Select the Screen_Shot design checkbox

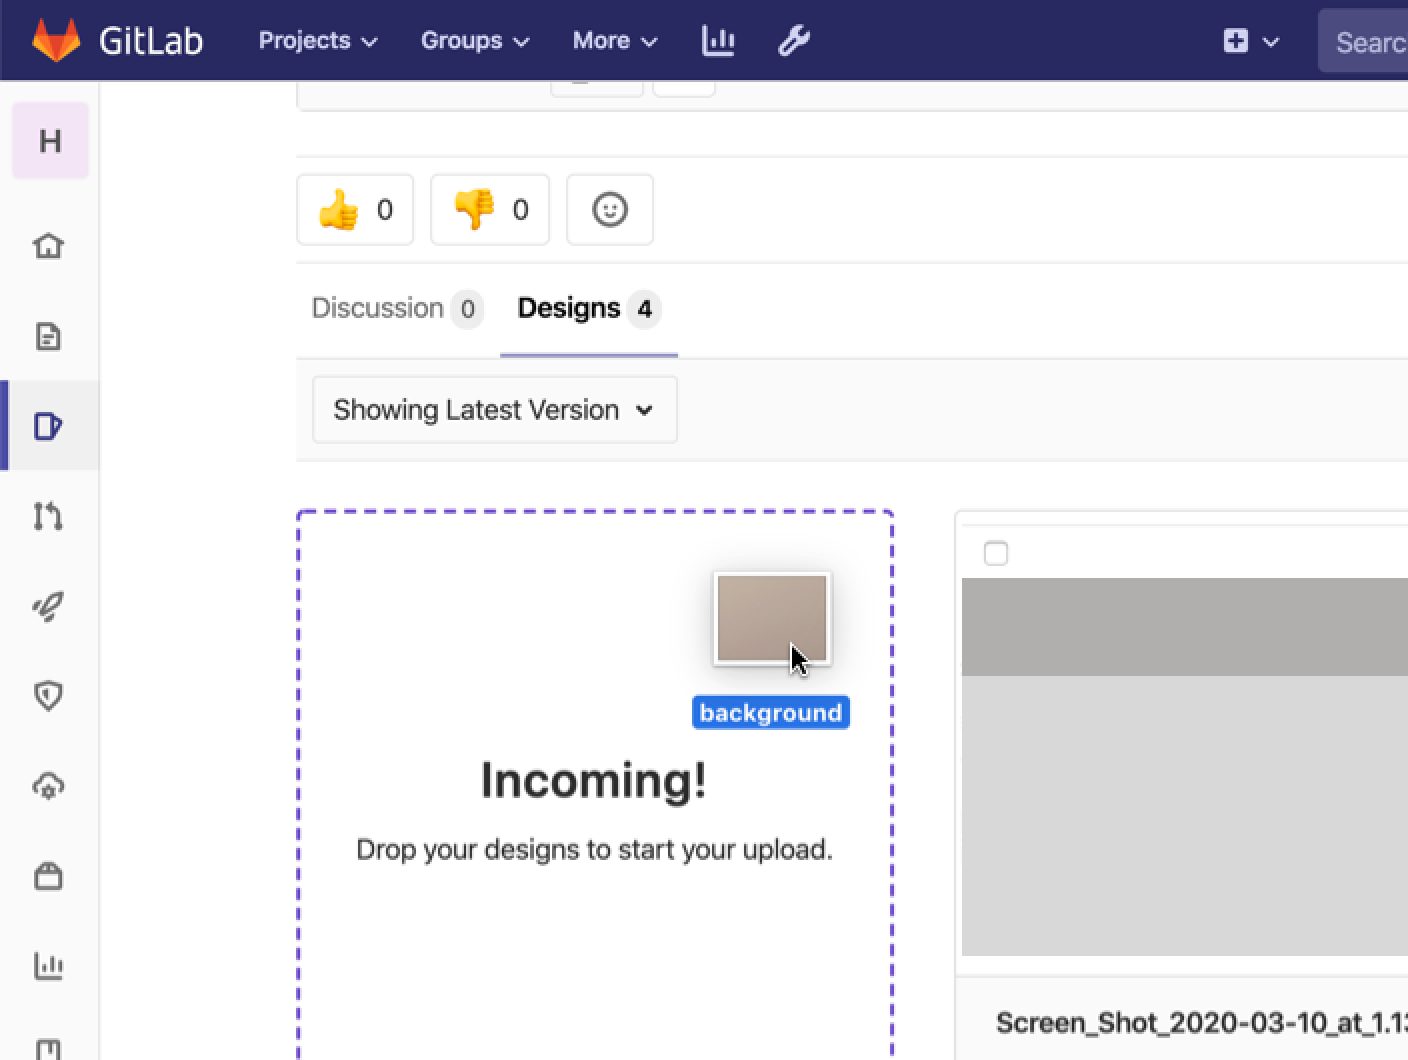[x=996, y=552]
